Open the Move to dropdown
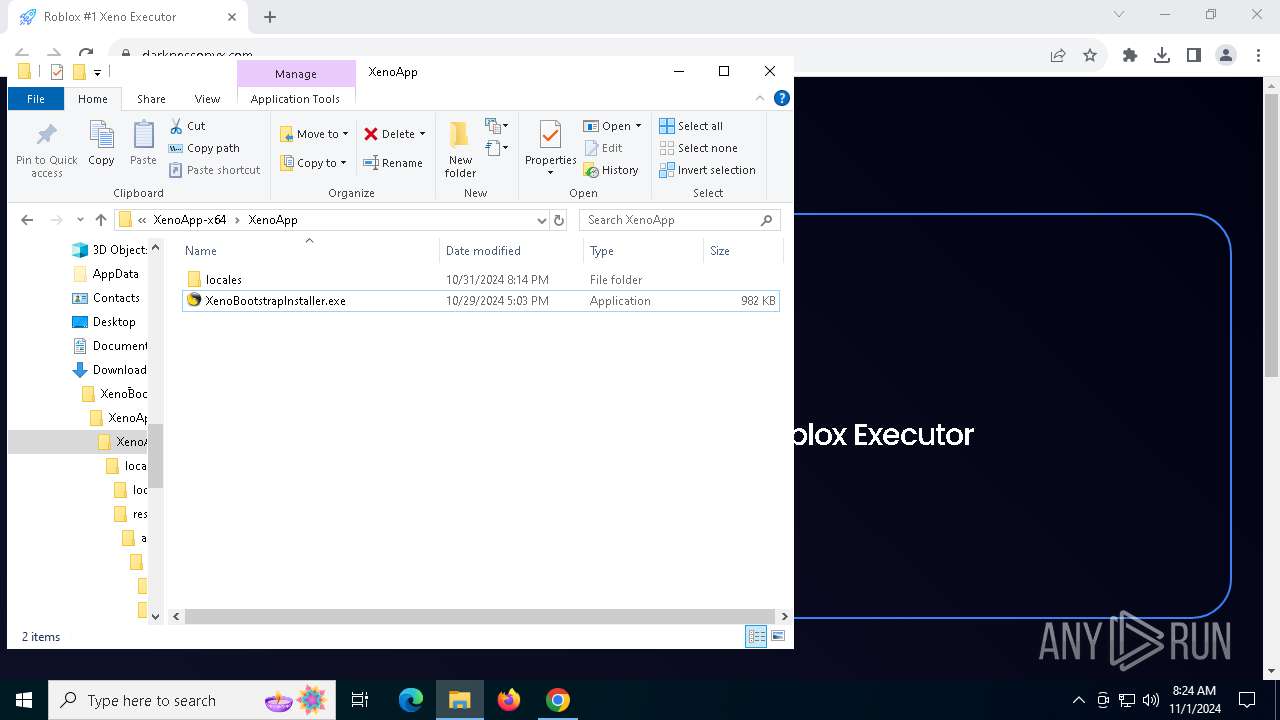 click(314, 134)
